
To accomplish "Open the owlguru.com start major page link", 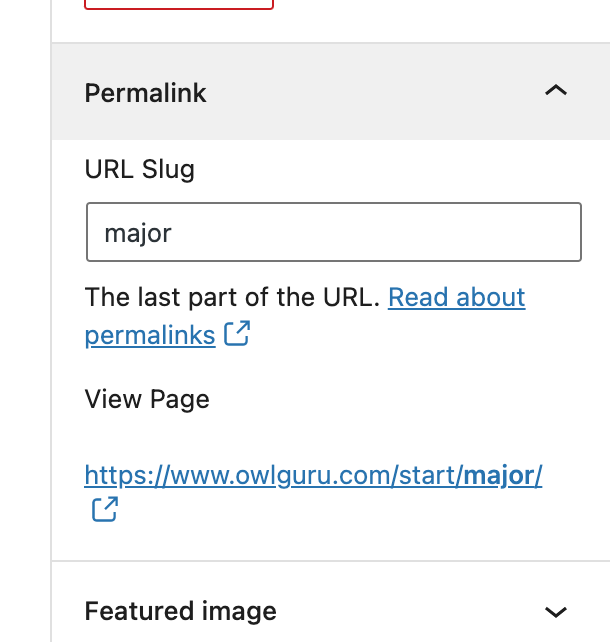I will coord(313,475).
